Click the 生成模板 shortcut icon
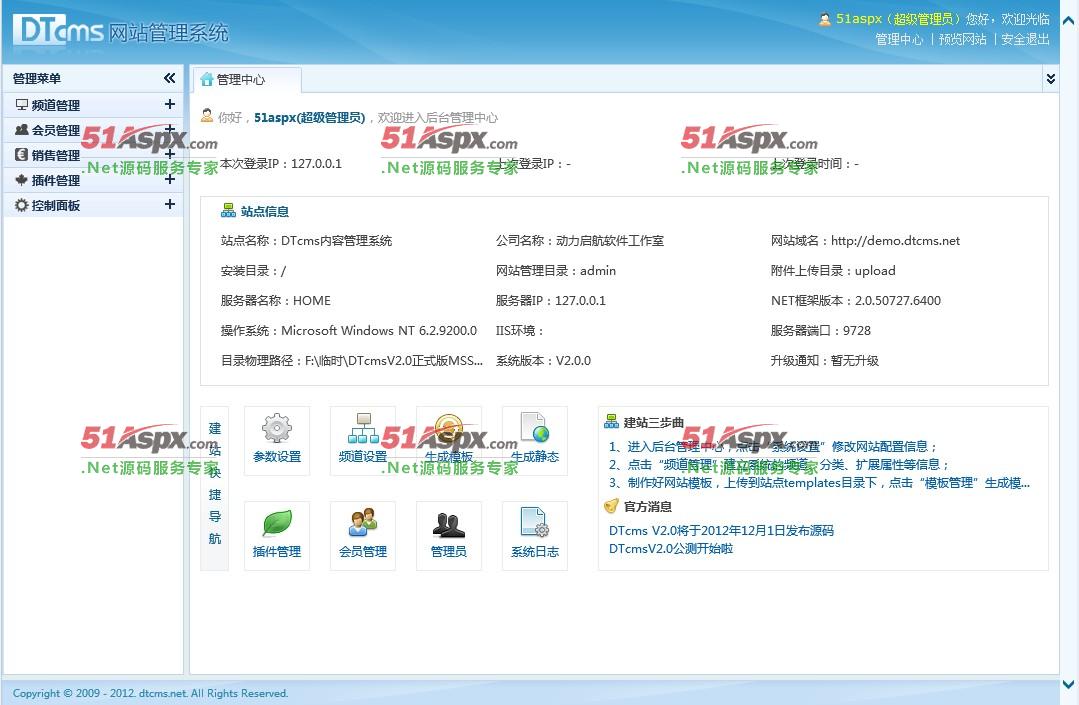Viewport: 1079px width, 705px height. coord(449,440)
